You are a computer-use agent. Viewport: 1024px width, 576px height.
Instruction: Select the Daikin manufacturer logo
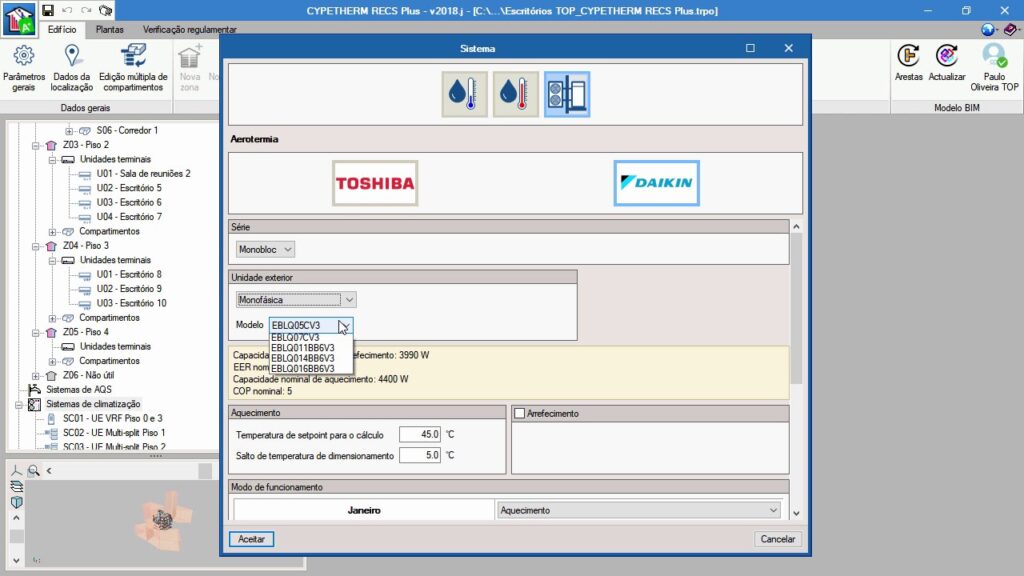click(x=656, y=183)
